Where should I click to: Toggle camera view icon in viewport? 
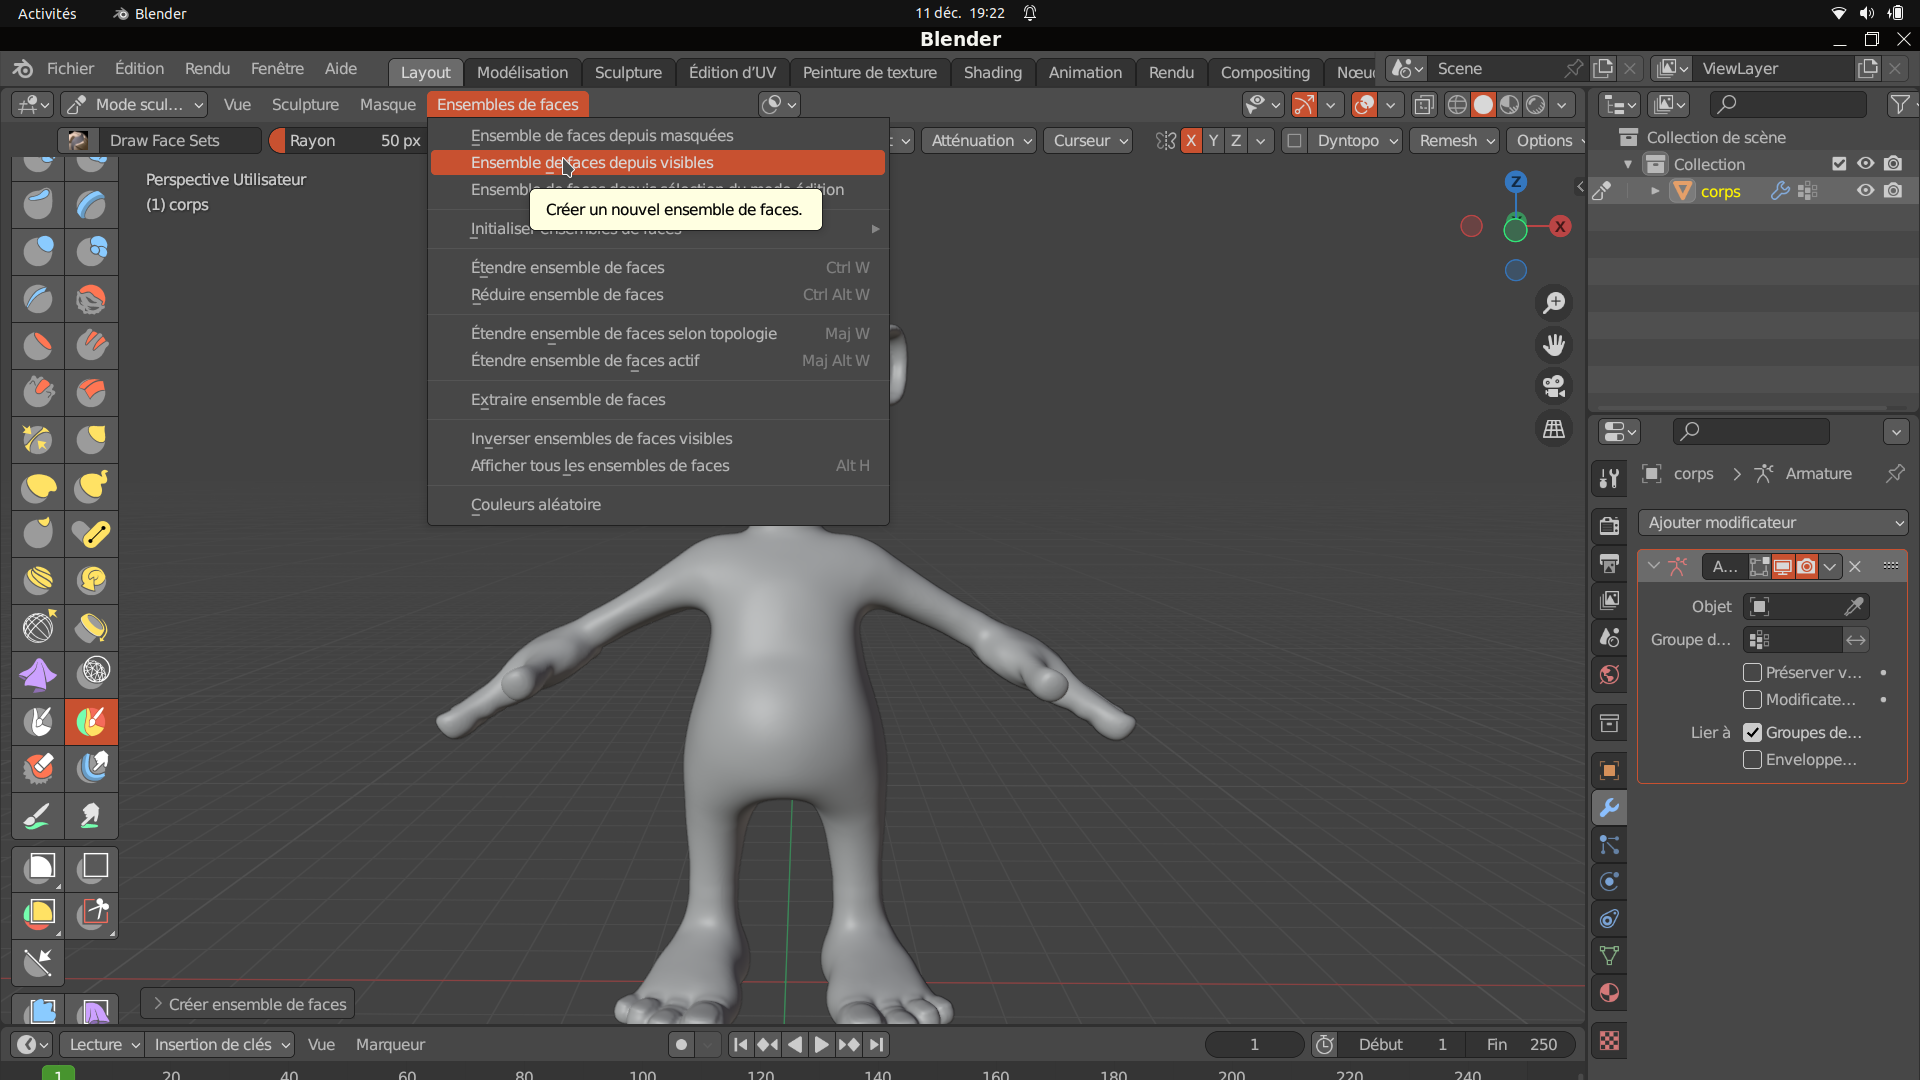[1554, 387]
